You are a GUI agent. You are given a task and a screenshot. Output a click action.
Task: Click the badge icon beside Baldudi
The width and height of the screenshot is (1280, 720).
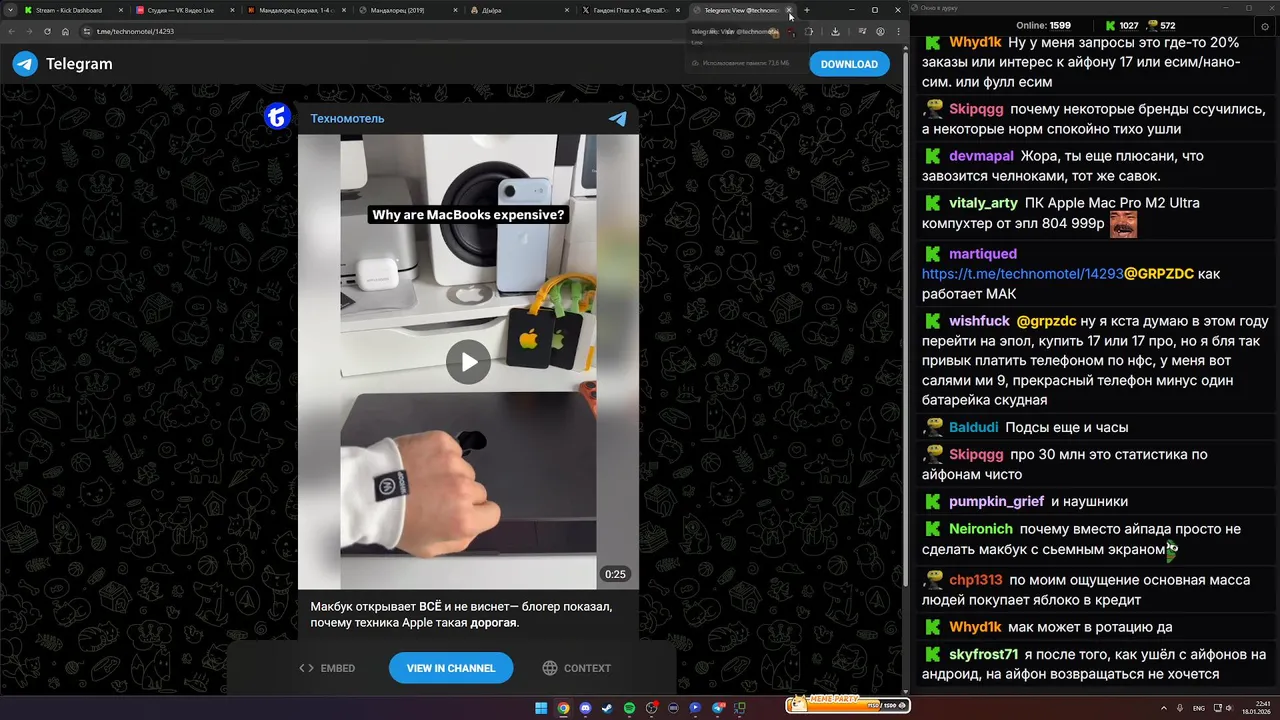pos(933,427)
